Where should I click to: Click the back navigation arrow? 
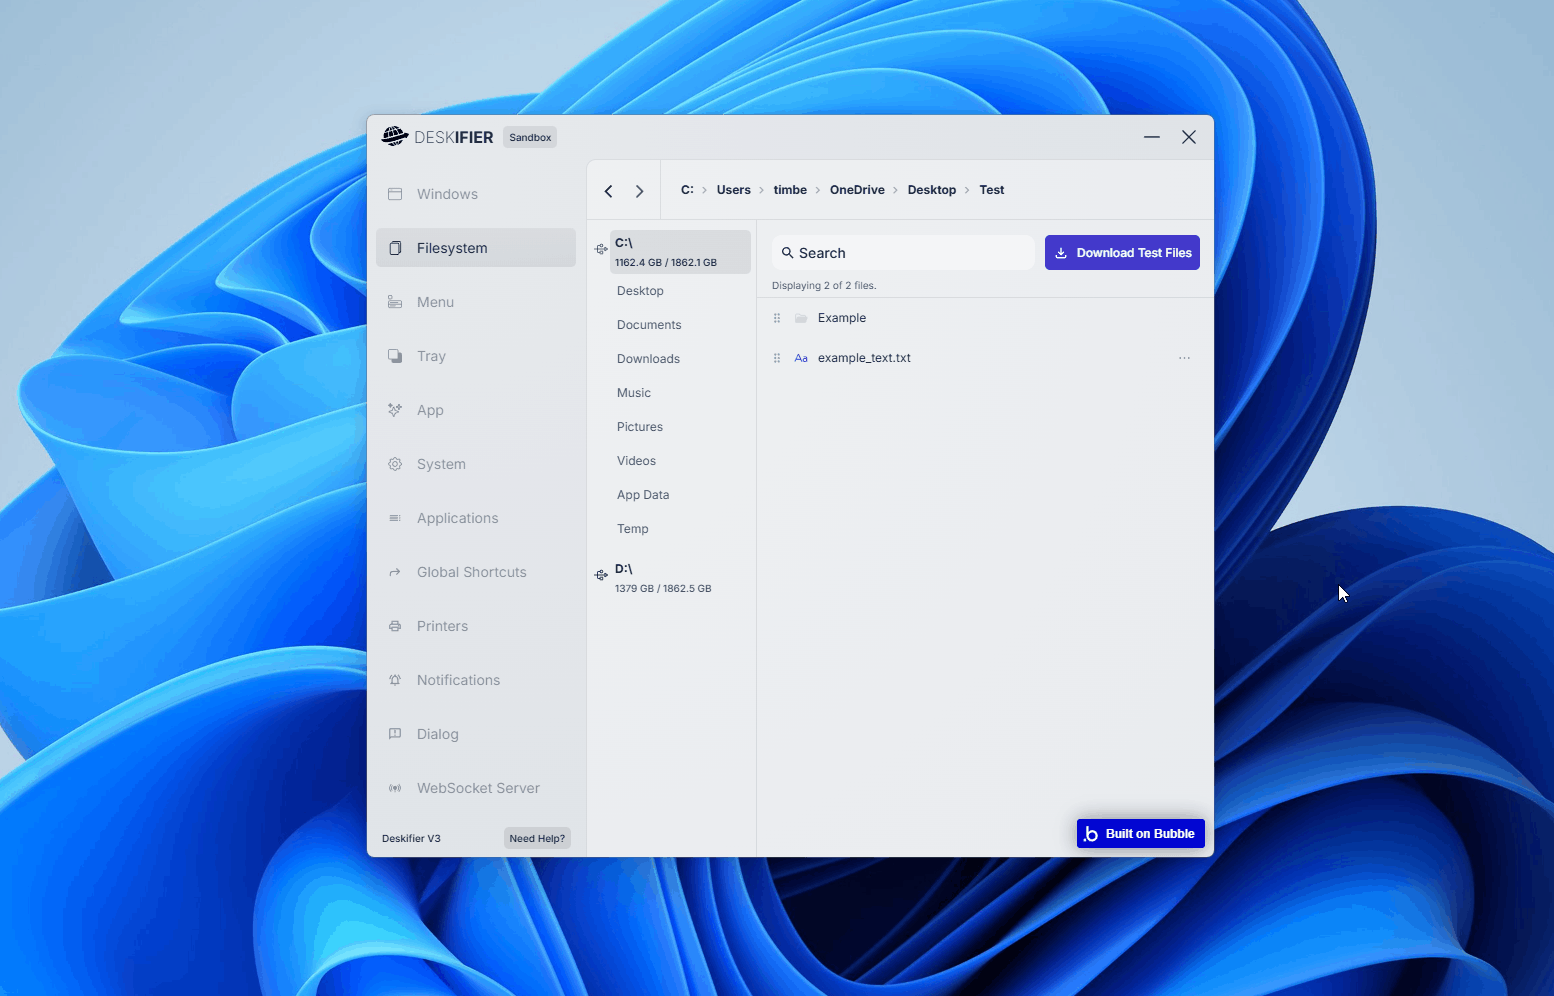(x=608, y=191)
